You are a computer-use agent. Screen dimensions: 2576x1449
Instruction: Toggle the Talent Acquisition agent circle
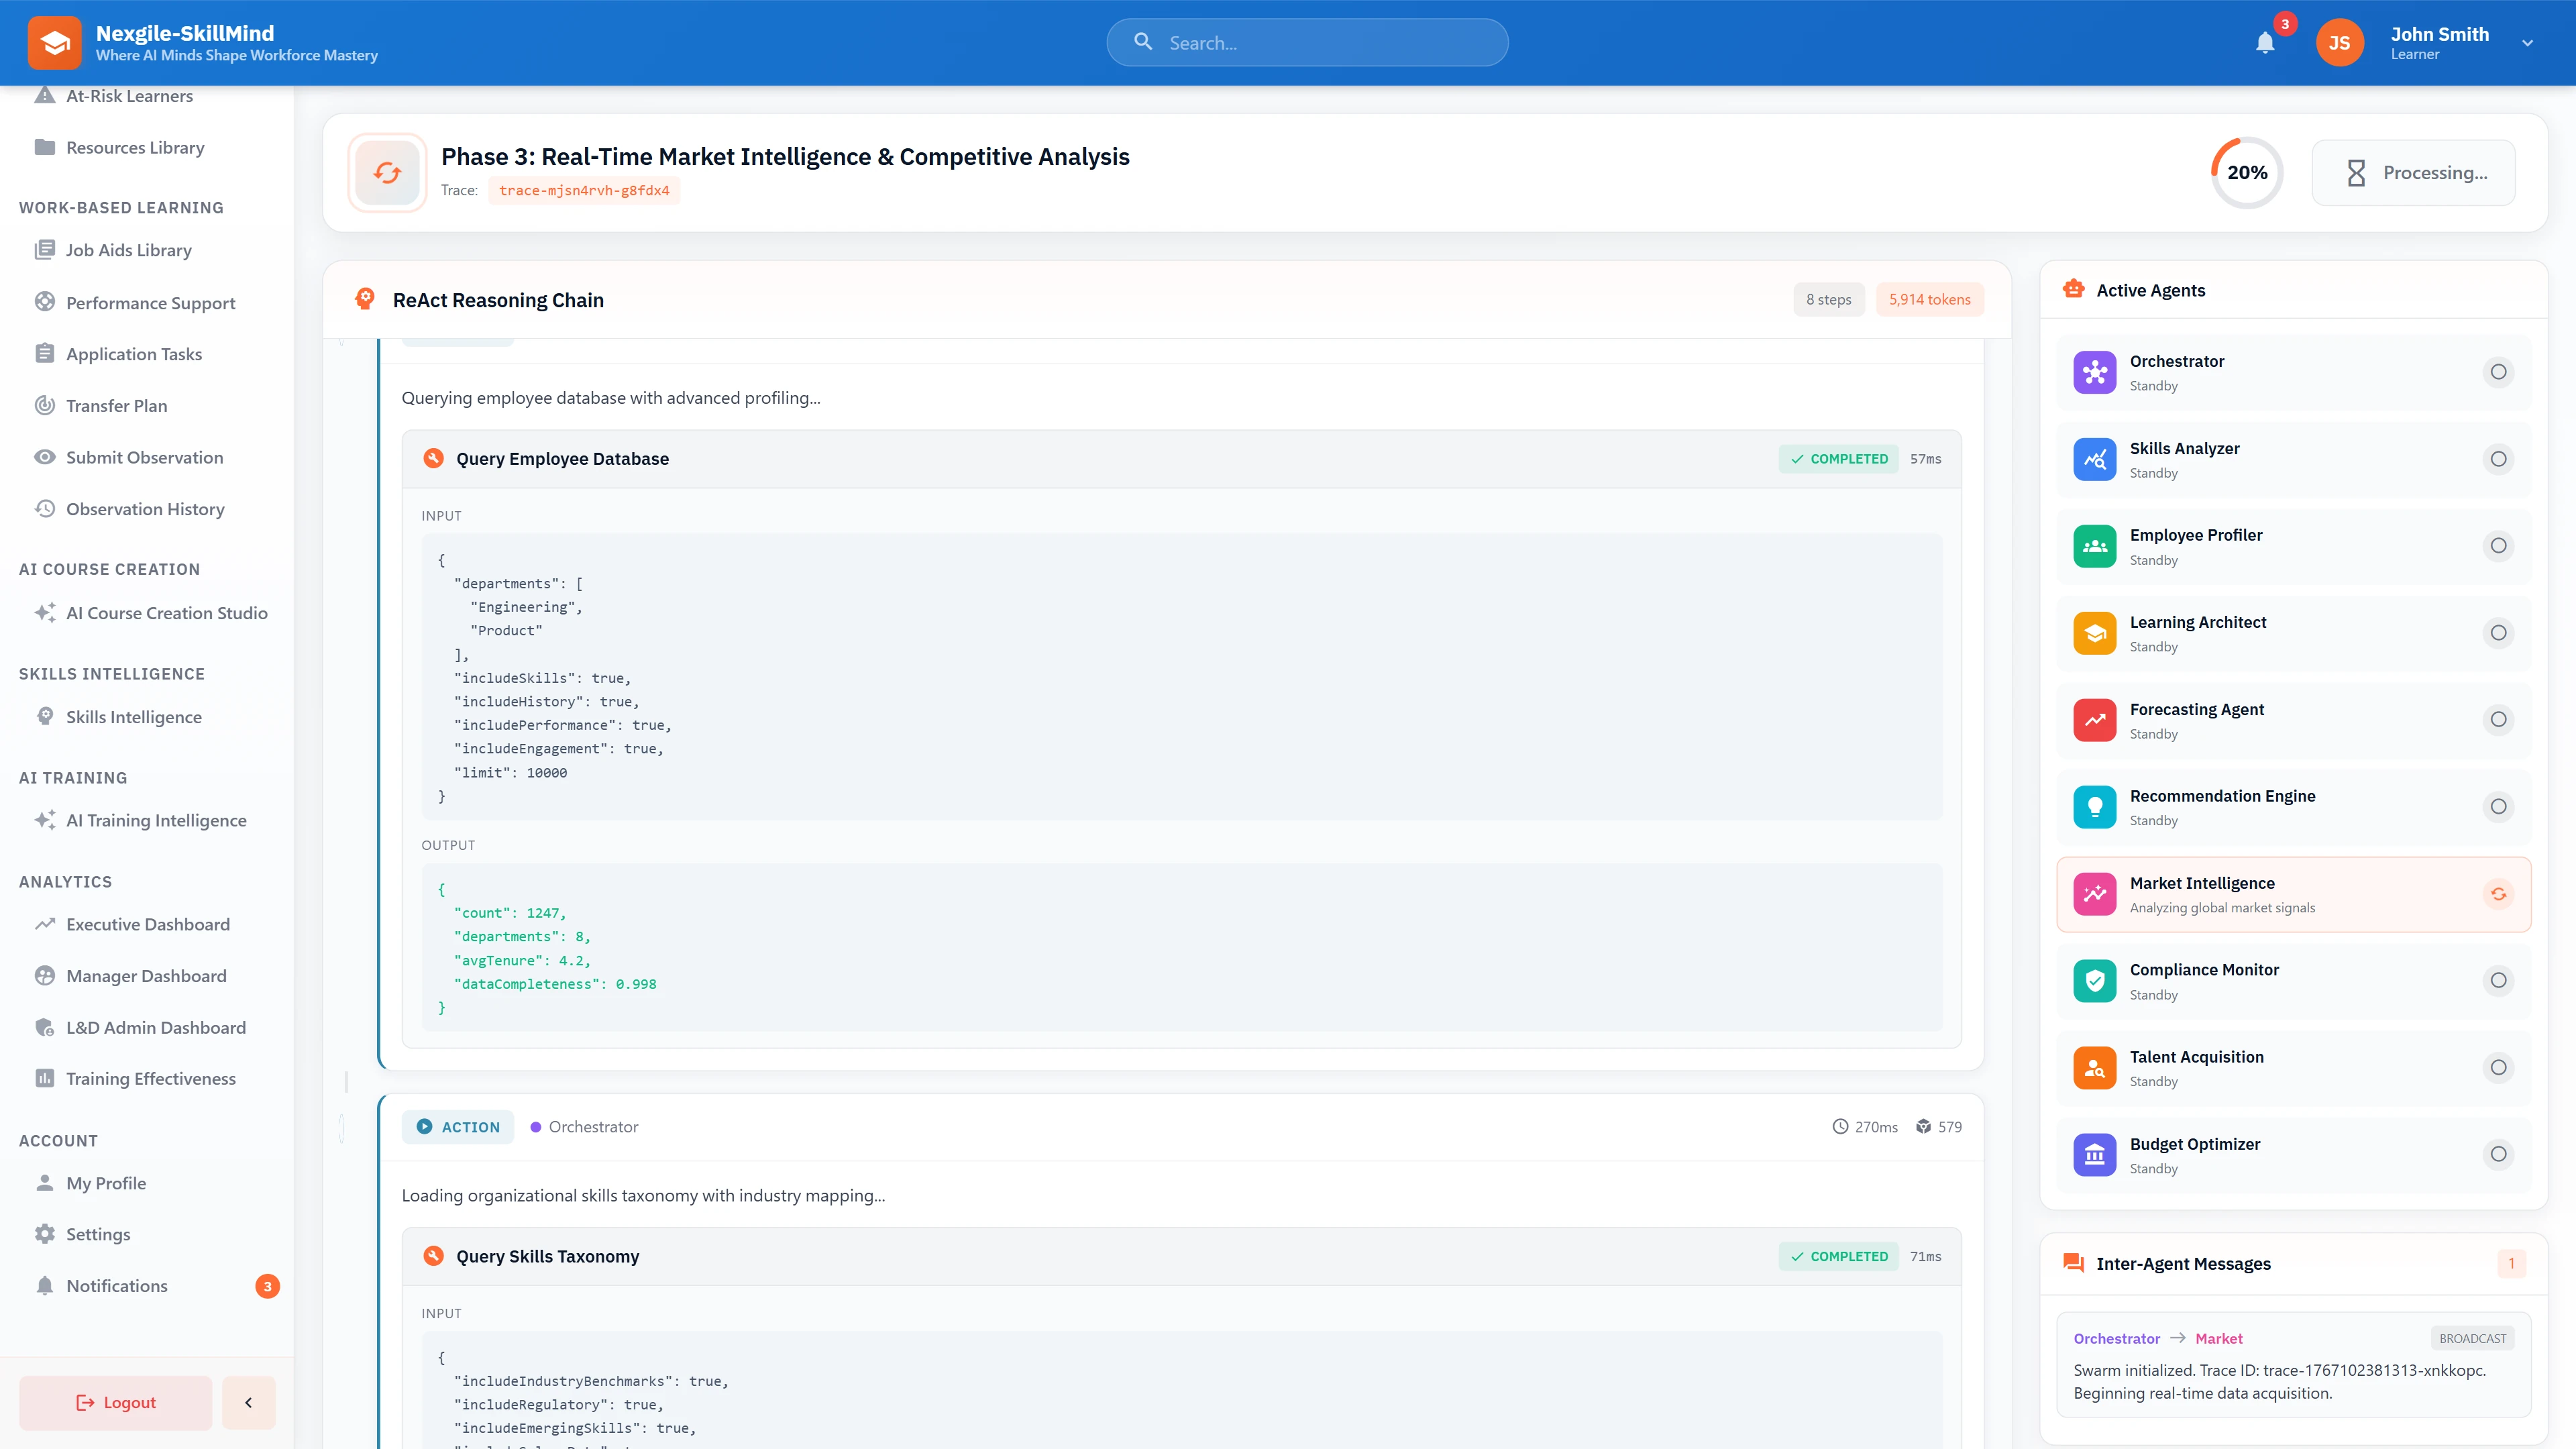2499,1067
